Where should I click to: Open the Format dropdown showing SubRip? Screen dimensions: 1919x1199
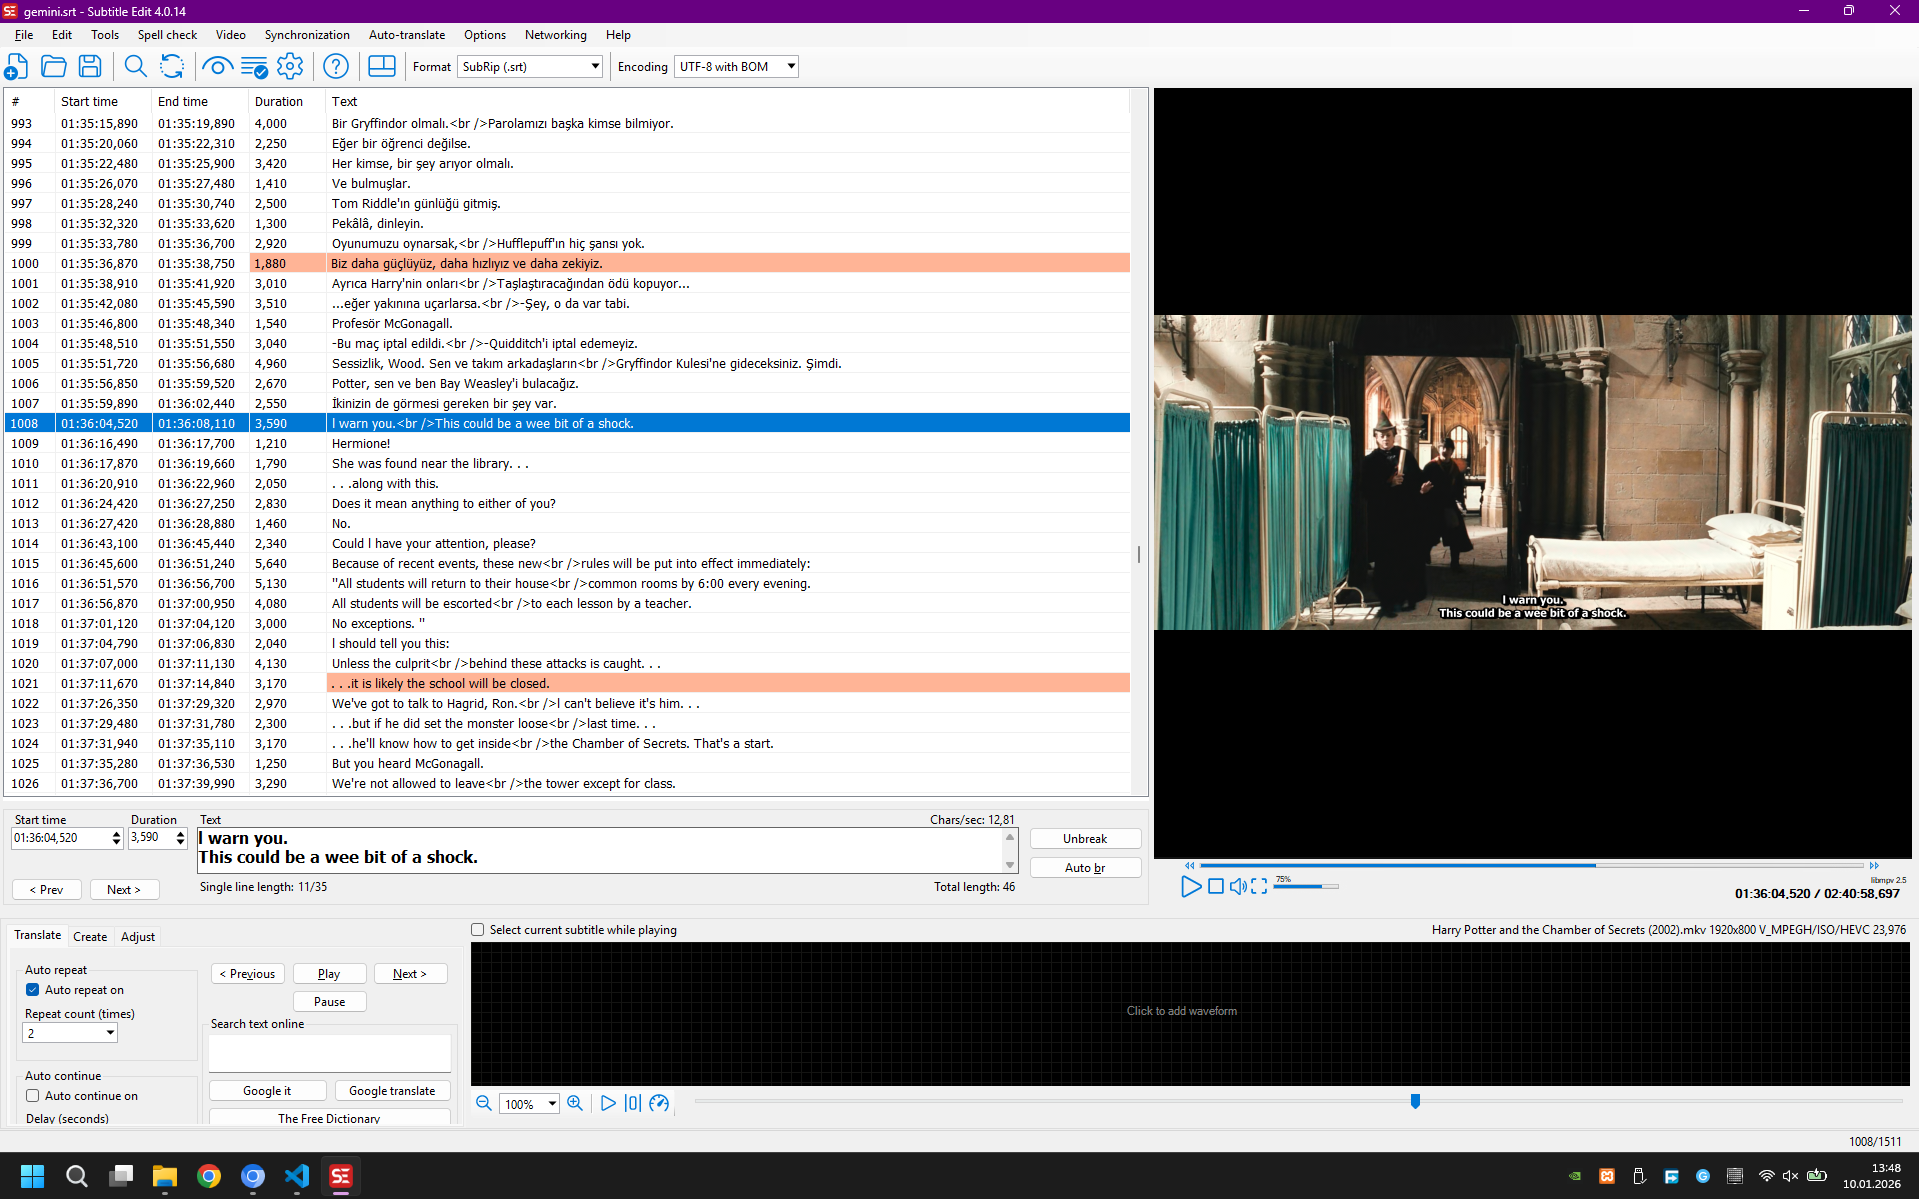pos(531,67)
